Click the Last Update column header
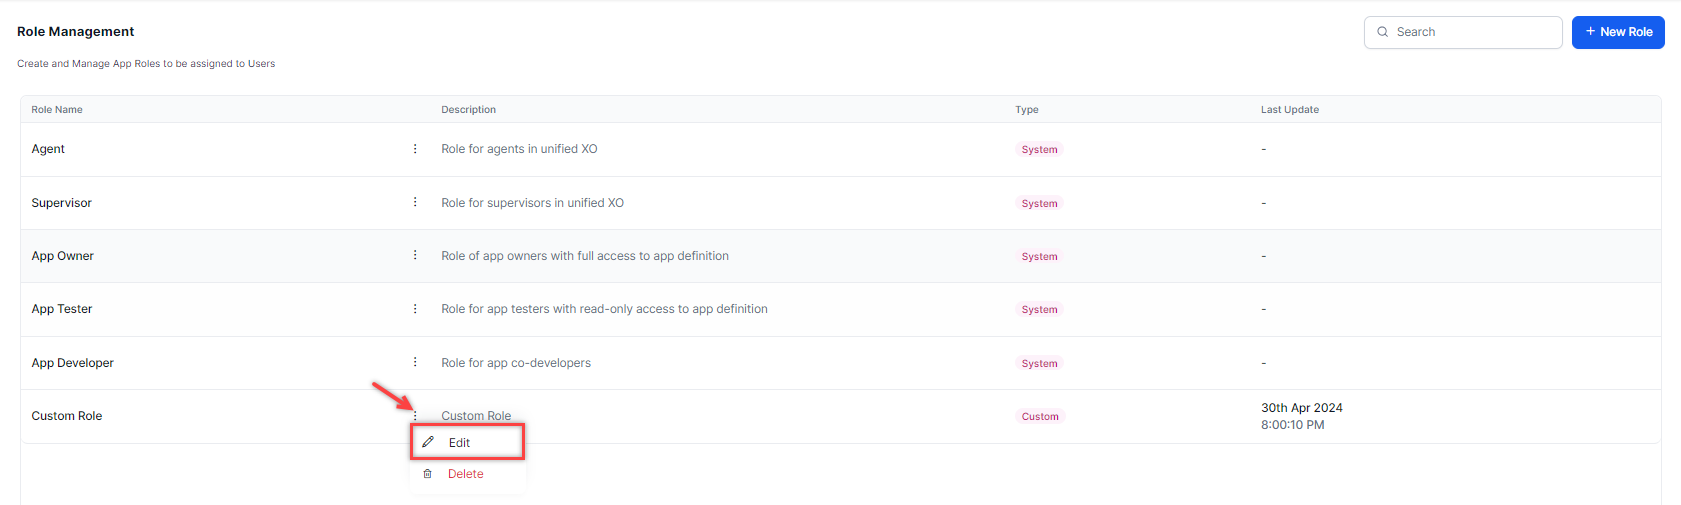Image resolution: width=1681 pixels, height=505 pixels. [1289, 110]
